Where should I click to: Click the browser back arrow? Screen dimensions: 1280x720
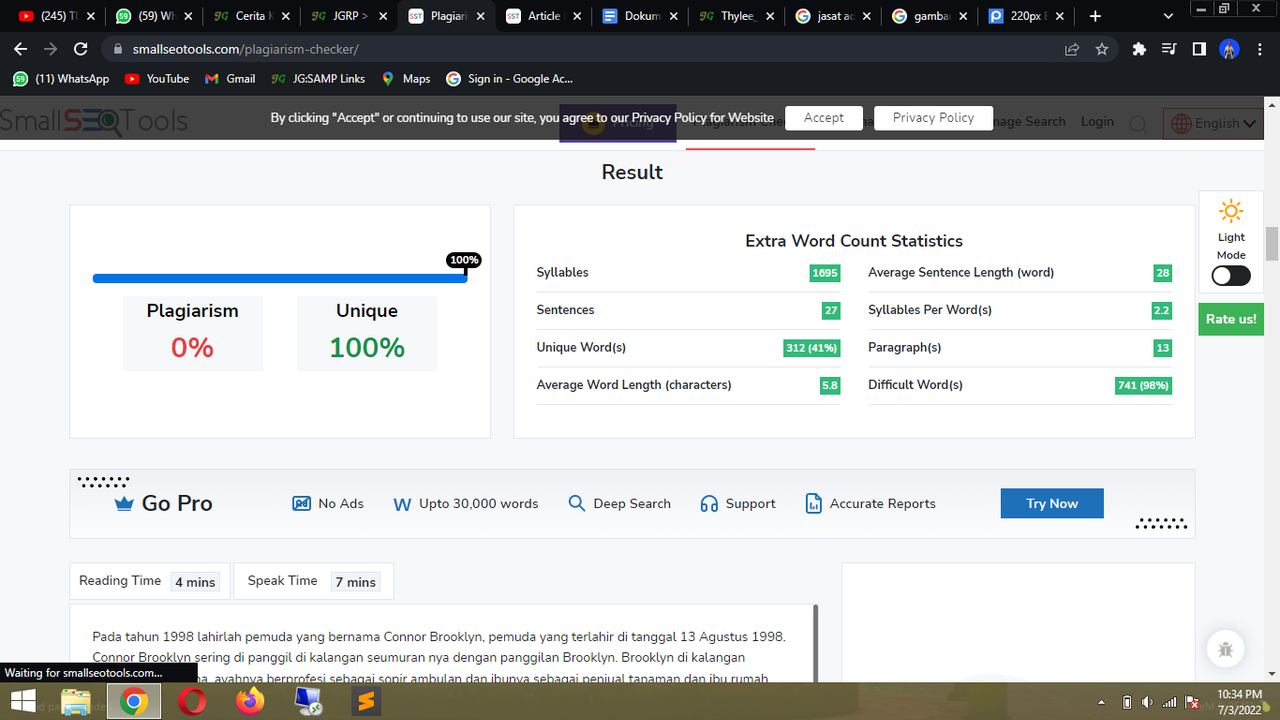coord(21,48)
